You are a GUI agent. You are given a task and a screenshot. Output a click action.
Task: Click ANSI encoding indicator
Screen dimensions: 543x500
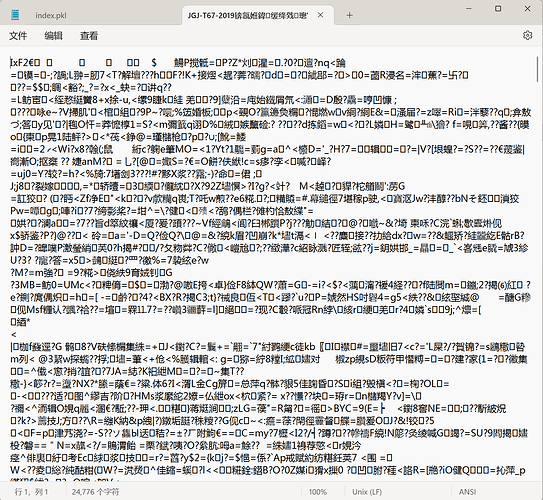[467, 492]
